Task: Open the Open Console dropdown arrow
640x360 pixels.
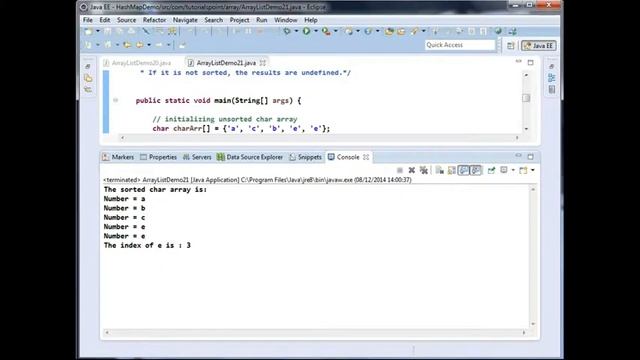Action: [533, 170]
